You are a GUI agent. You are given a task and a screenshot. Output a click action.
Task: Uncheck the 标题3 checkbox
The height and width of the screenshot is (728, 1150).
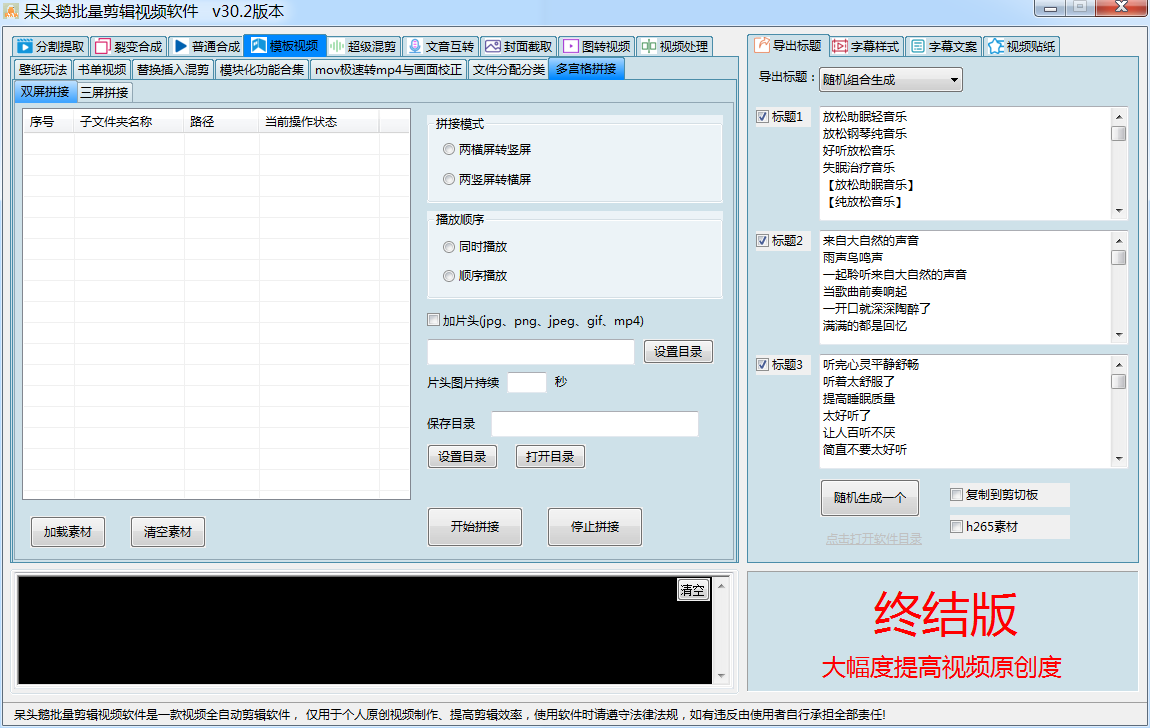tap(762, 364)
